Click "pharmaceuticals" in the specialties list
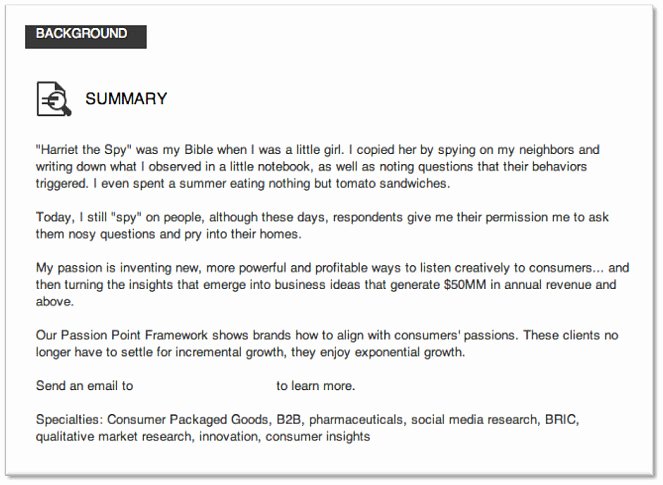 356,419
